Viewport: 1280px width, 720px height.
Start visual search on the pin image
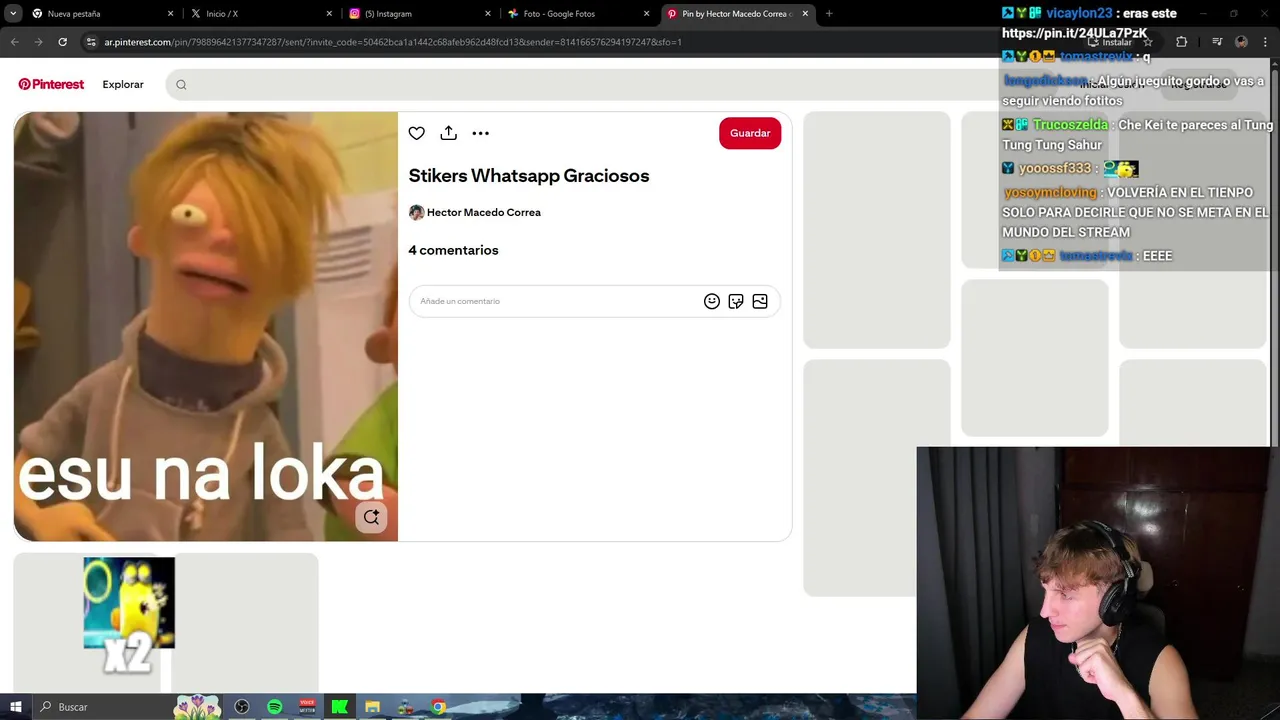click(371, 517)
